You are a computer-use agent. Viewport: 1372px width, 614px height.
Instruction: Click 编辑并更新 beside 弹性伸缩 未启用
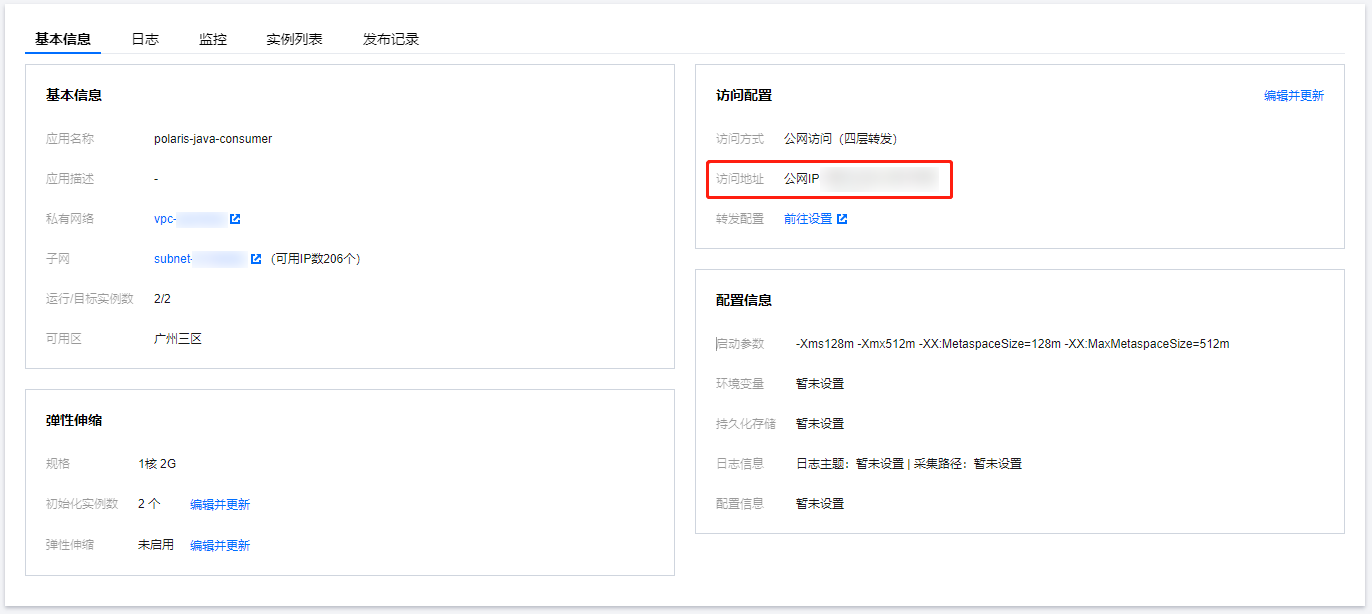pyautogui.click(x=220, y=546)
